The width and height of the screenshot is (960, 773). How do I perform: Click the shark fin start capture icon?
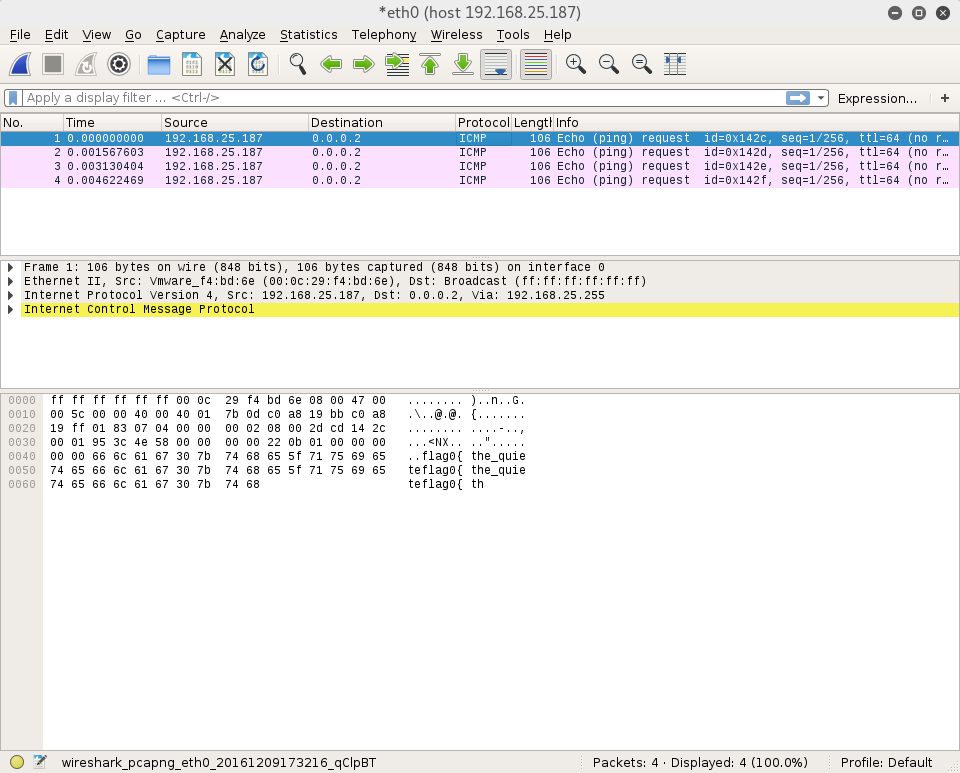pos(20,65)
